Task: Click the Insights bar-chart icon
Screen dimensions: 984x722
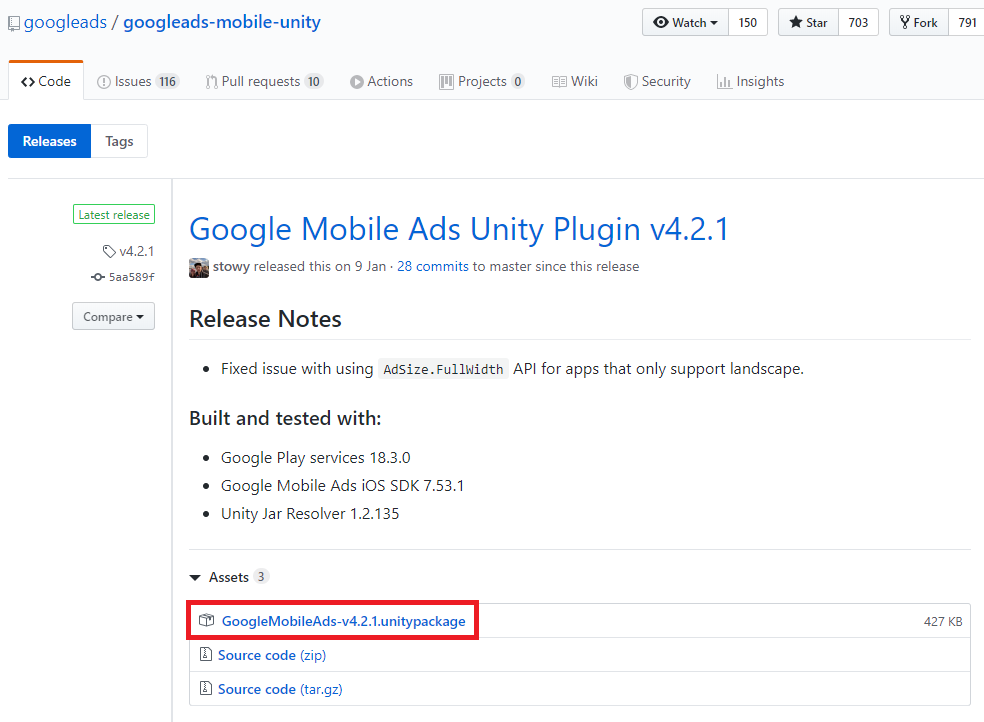Action: pos(724,82)
